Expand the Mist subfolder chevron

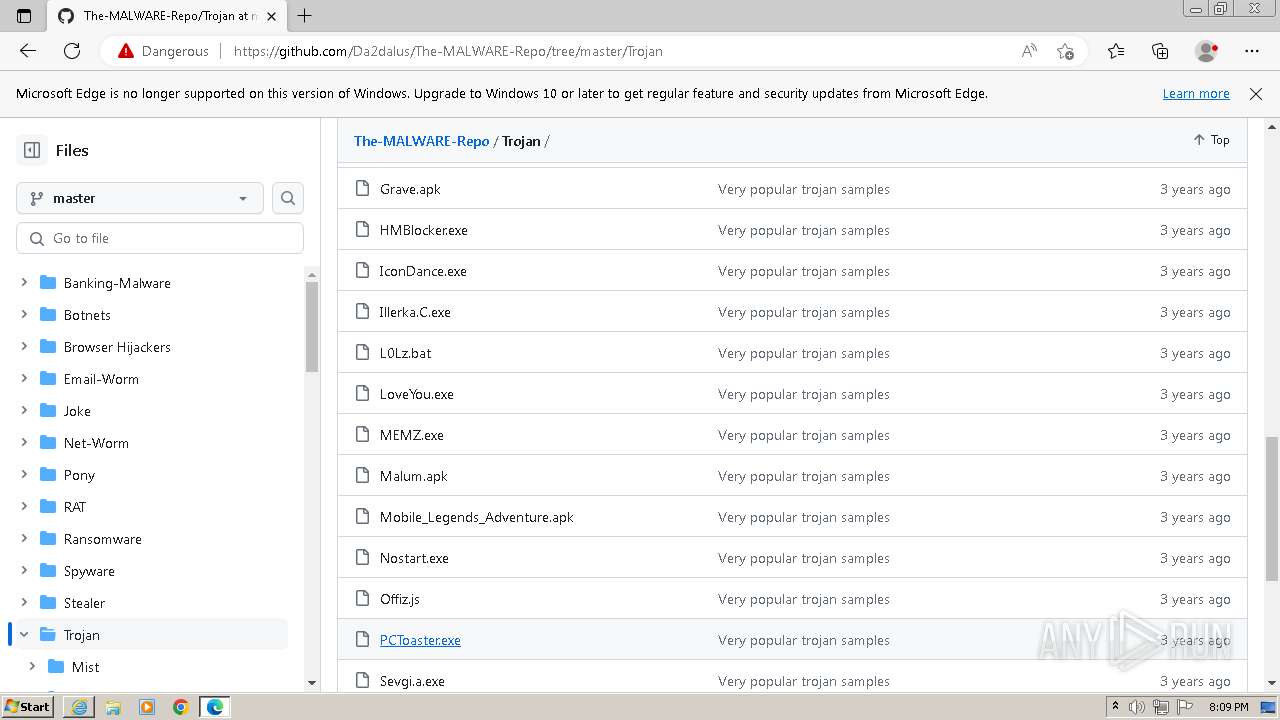tap(32, 667)
